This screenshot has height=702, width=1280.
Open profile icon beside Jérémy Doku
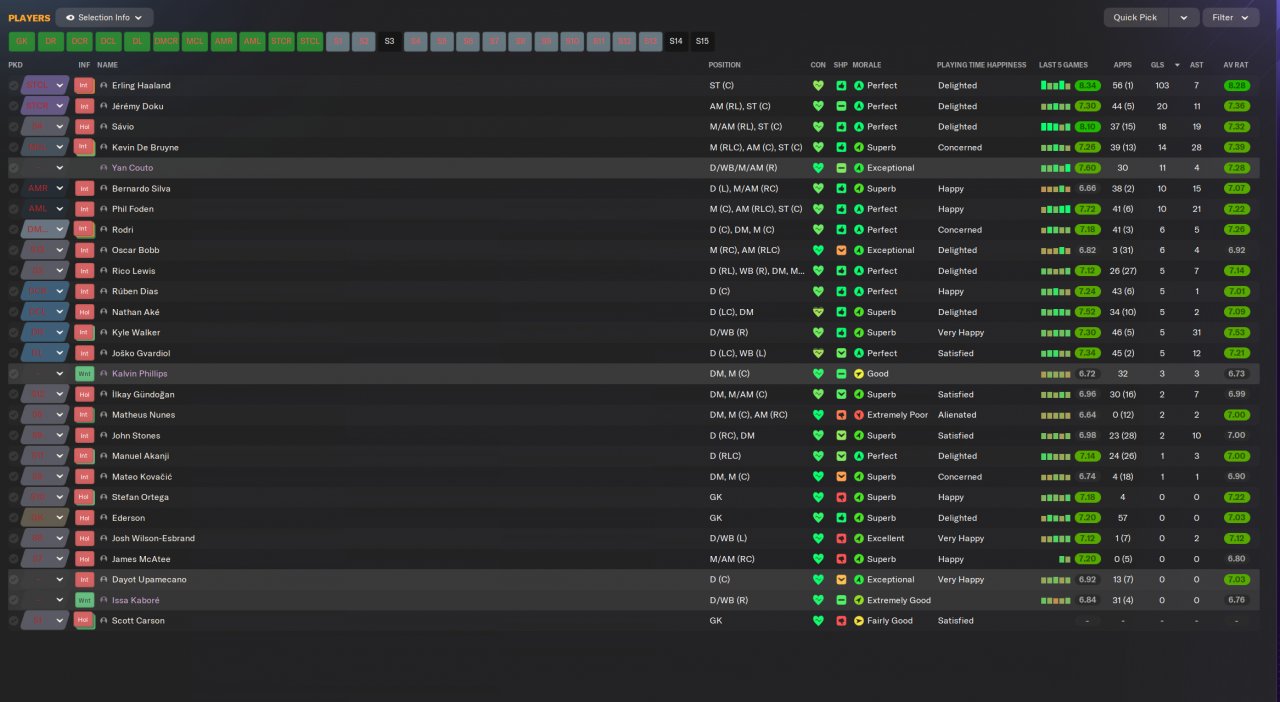point(103,106)
